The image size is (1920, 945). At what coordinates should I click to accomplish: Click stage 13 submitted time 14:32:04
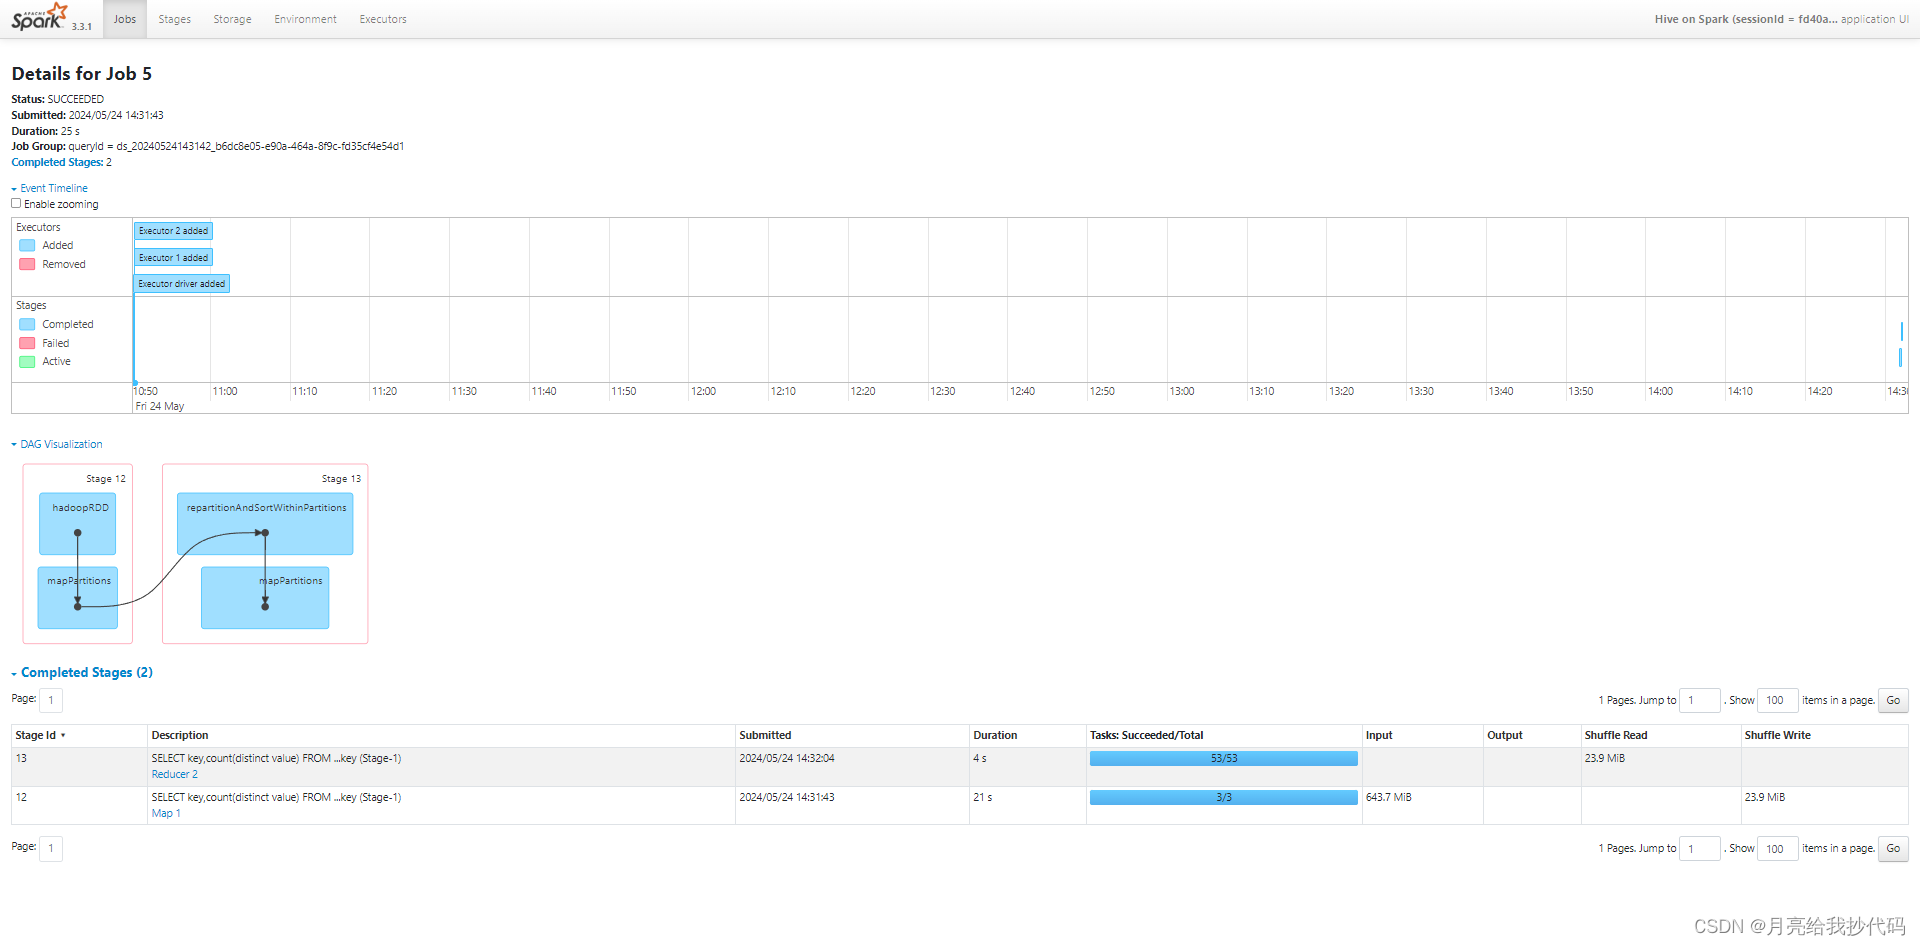pos(787,759)
